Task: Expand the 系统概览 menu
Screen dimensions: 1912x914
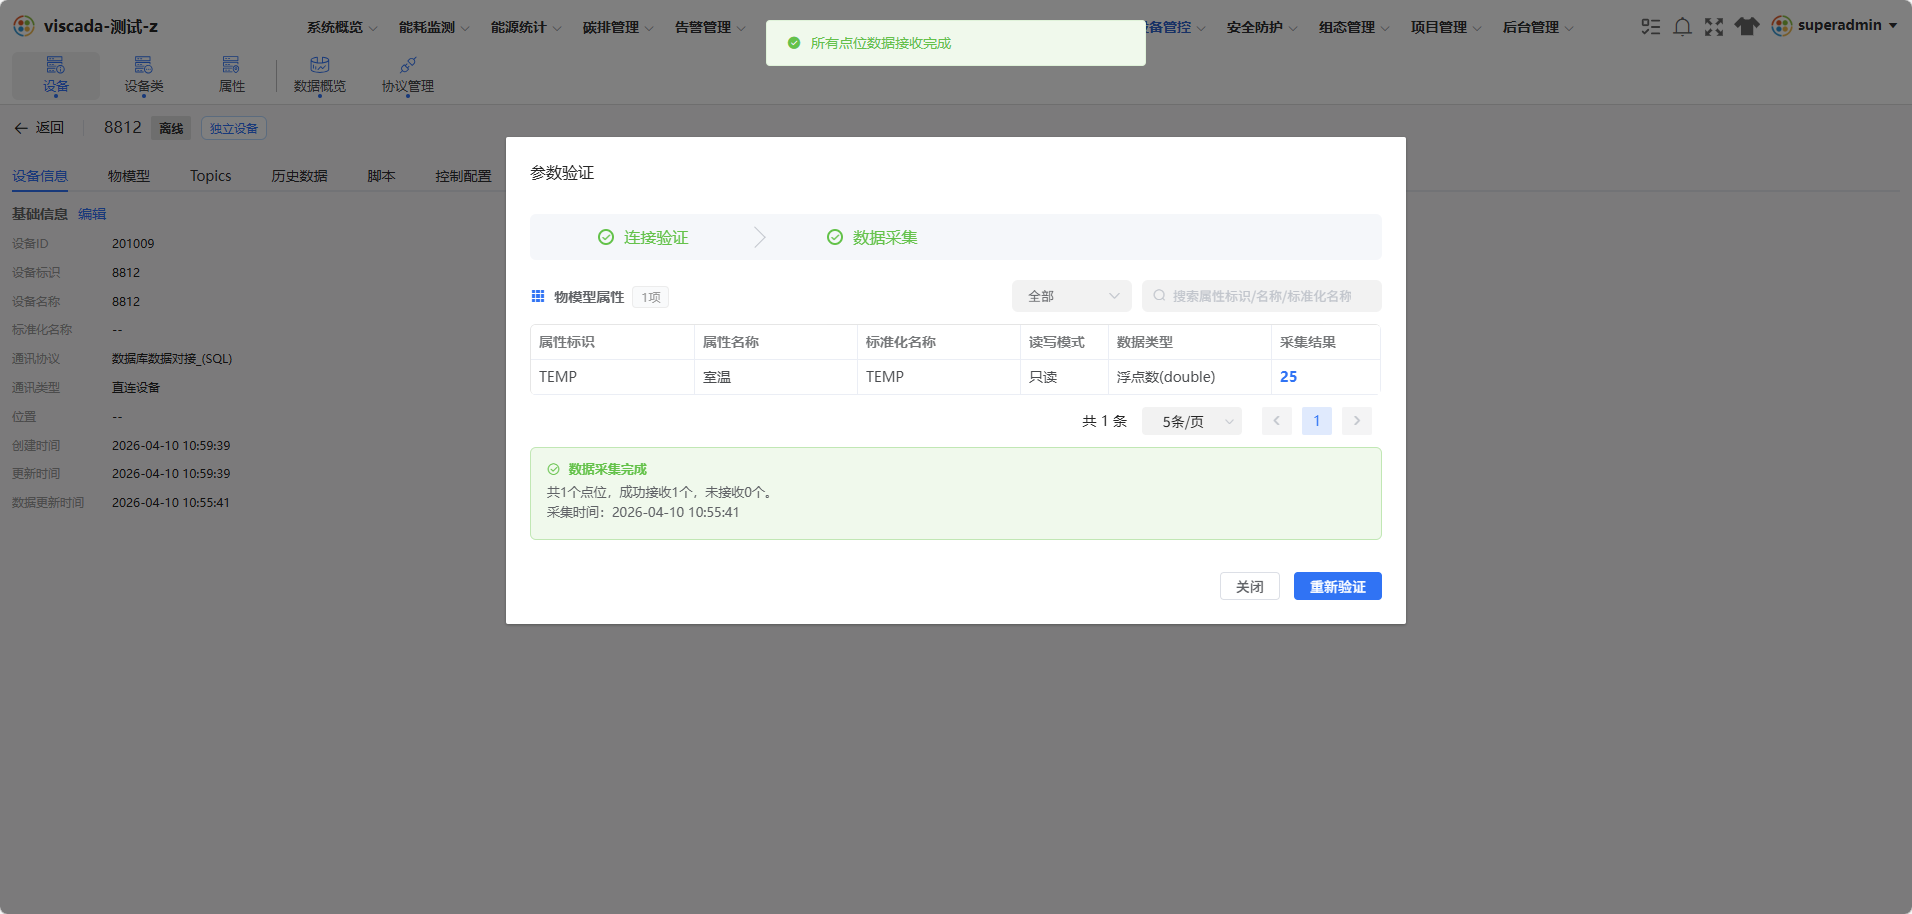Action: (342, 27)
